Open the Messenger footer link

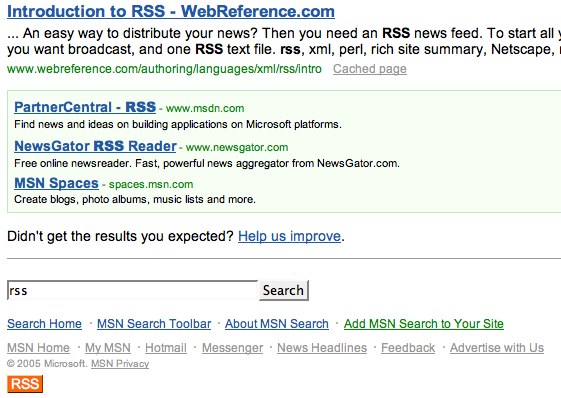(x=232, y=348)
